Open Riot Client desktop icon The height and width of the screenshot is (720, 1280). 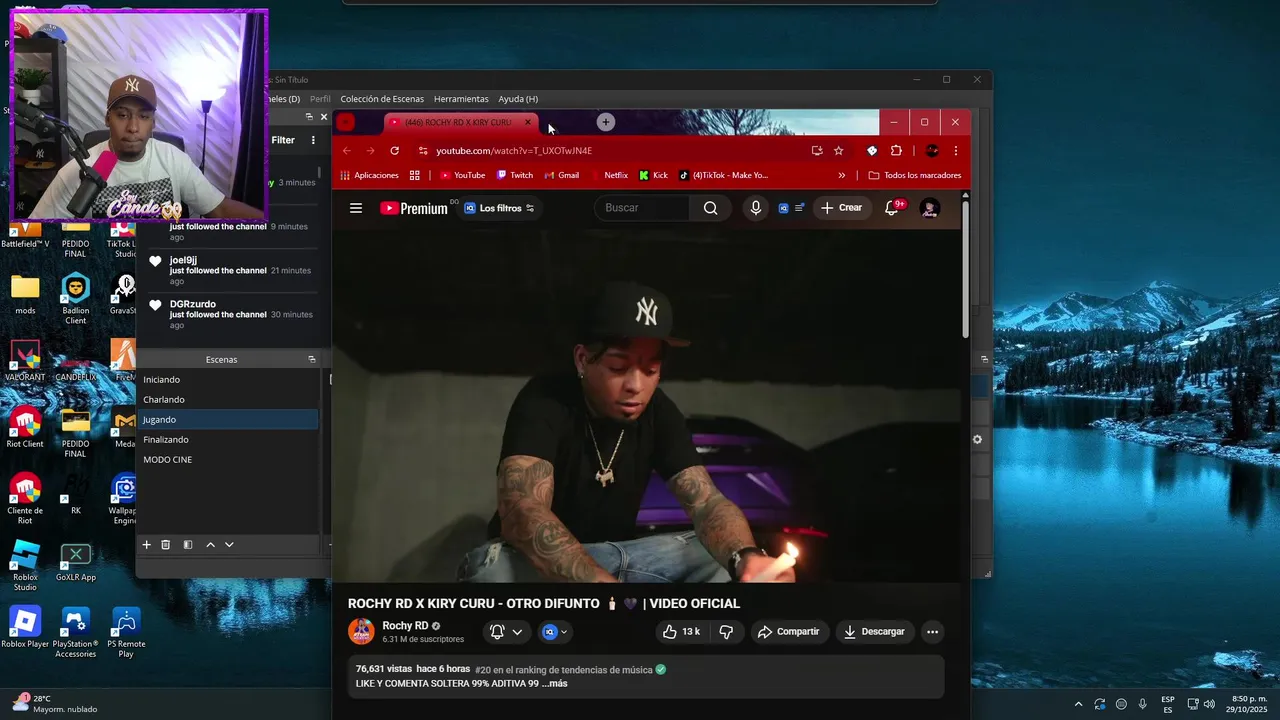25,428
